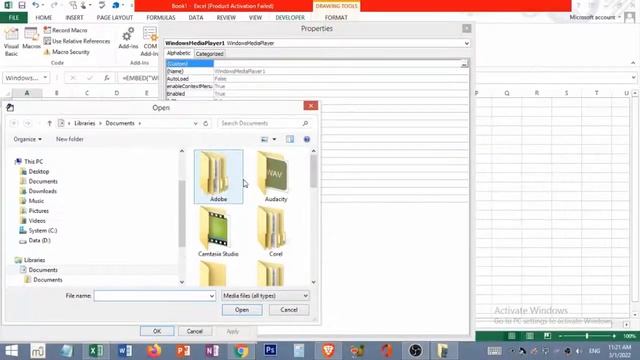This screenshot has width=640, height=360.
Task: Open the FORMAT drawing tools tab
Action: tap(336, 18)
